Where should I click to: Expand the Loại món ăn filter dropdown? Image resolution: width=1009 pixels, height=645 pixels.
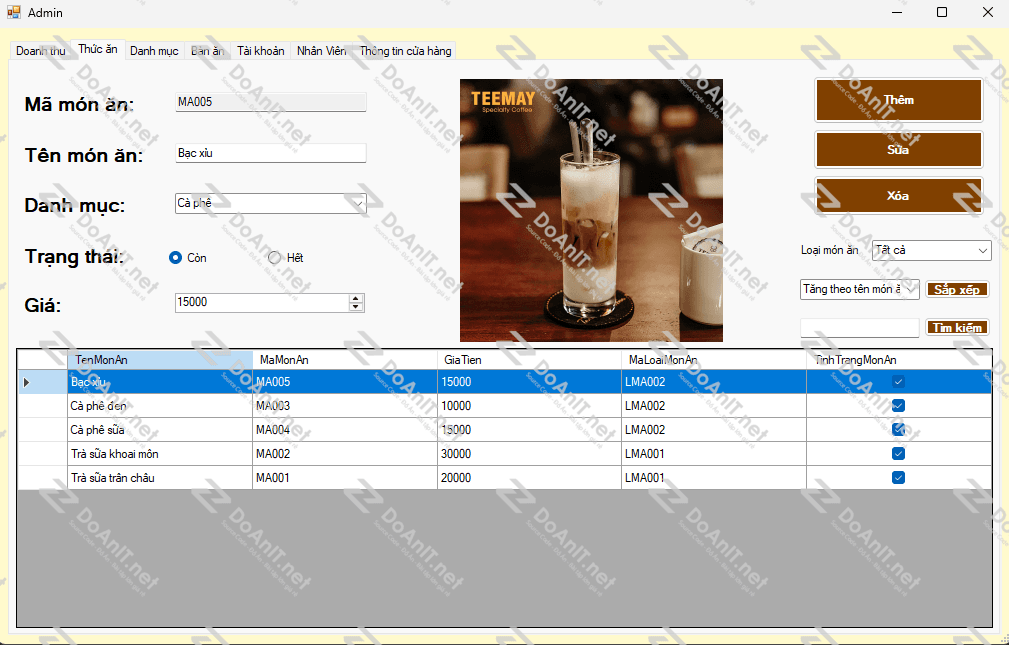pos(982,250)
